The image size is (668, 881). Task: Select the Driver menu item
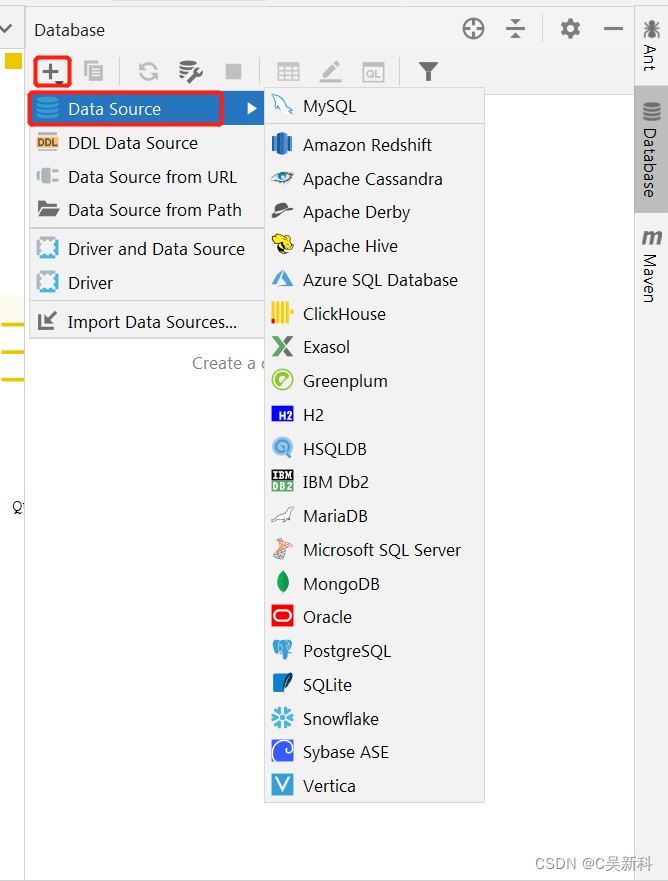147,283
